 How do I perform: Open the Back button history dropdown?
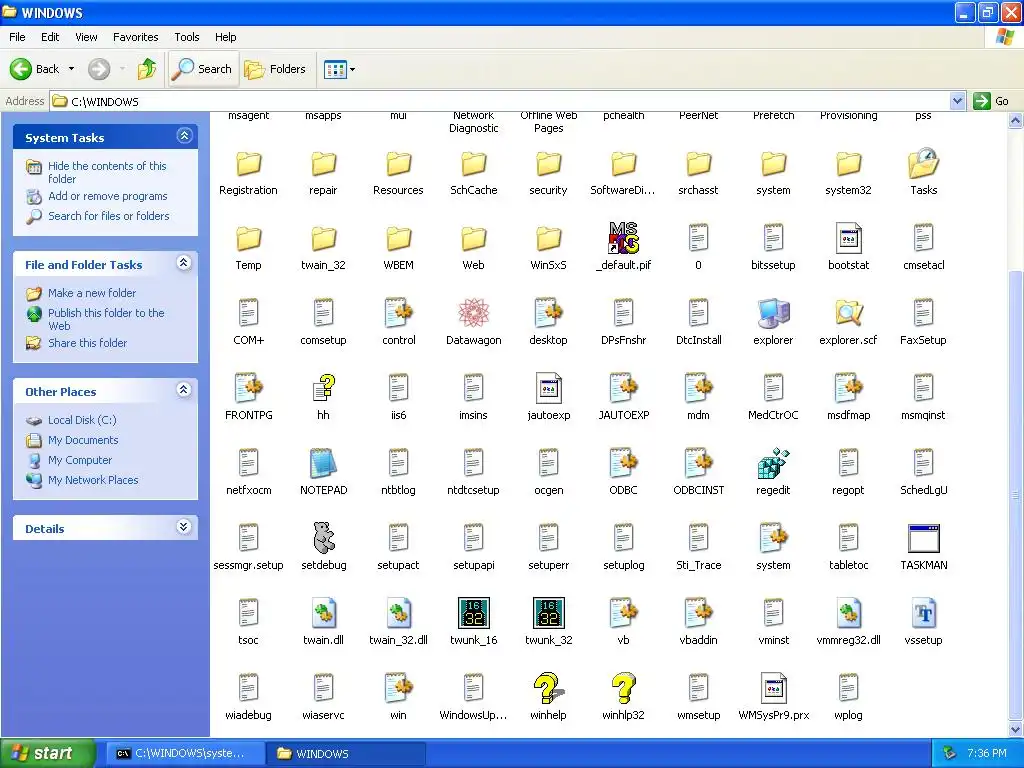click(x=71, y=69)
